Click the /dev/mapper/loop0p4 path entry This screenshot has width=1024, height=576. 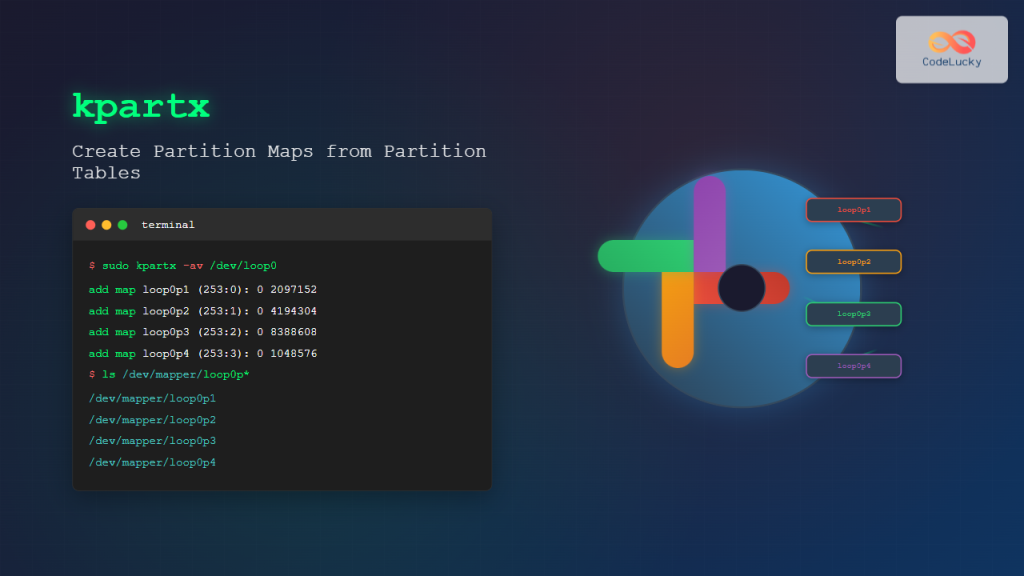[x=151, y=462]
